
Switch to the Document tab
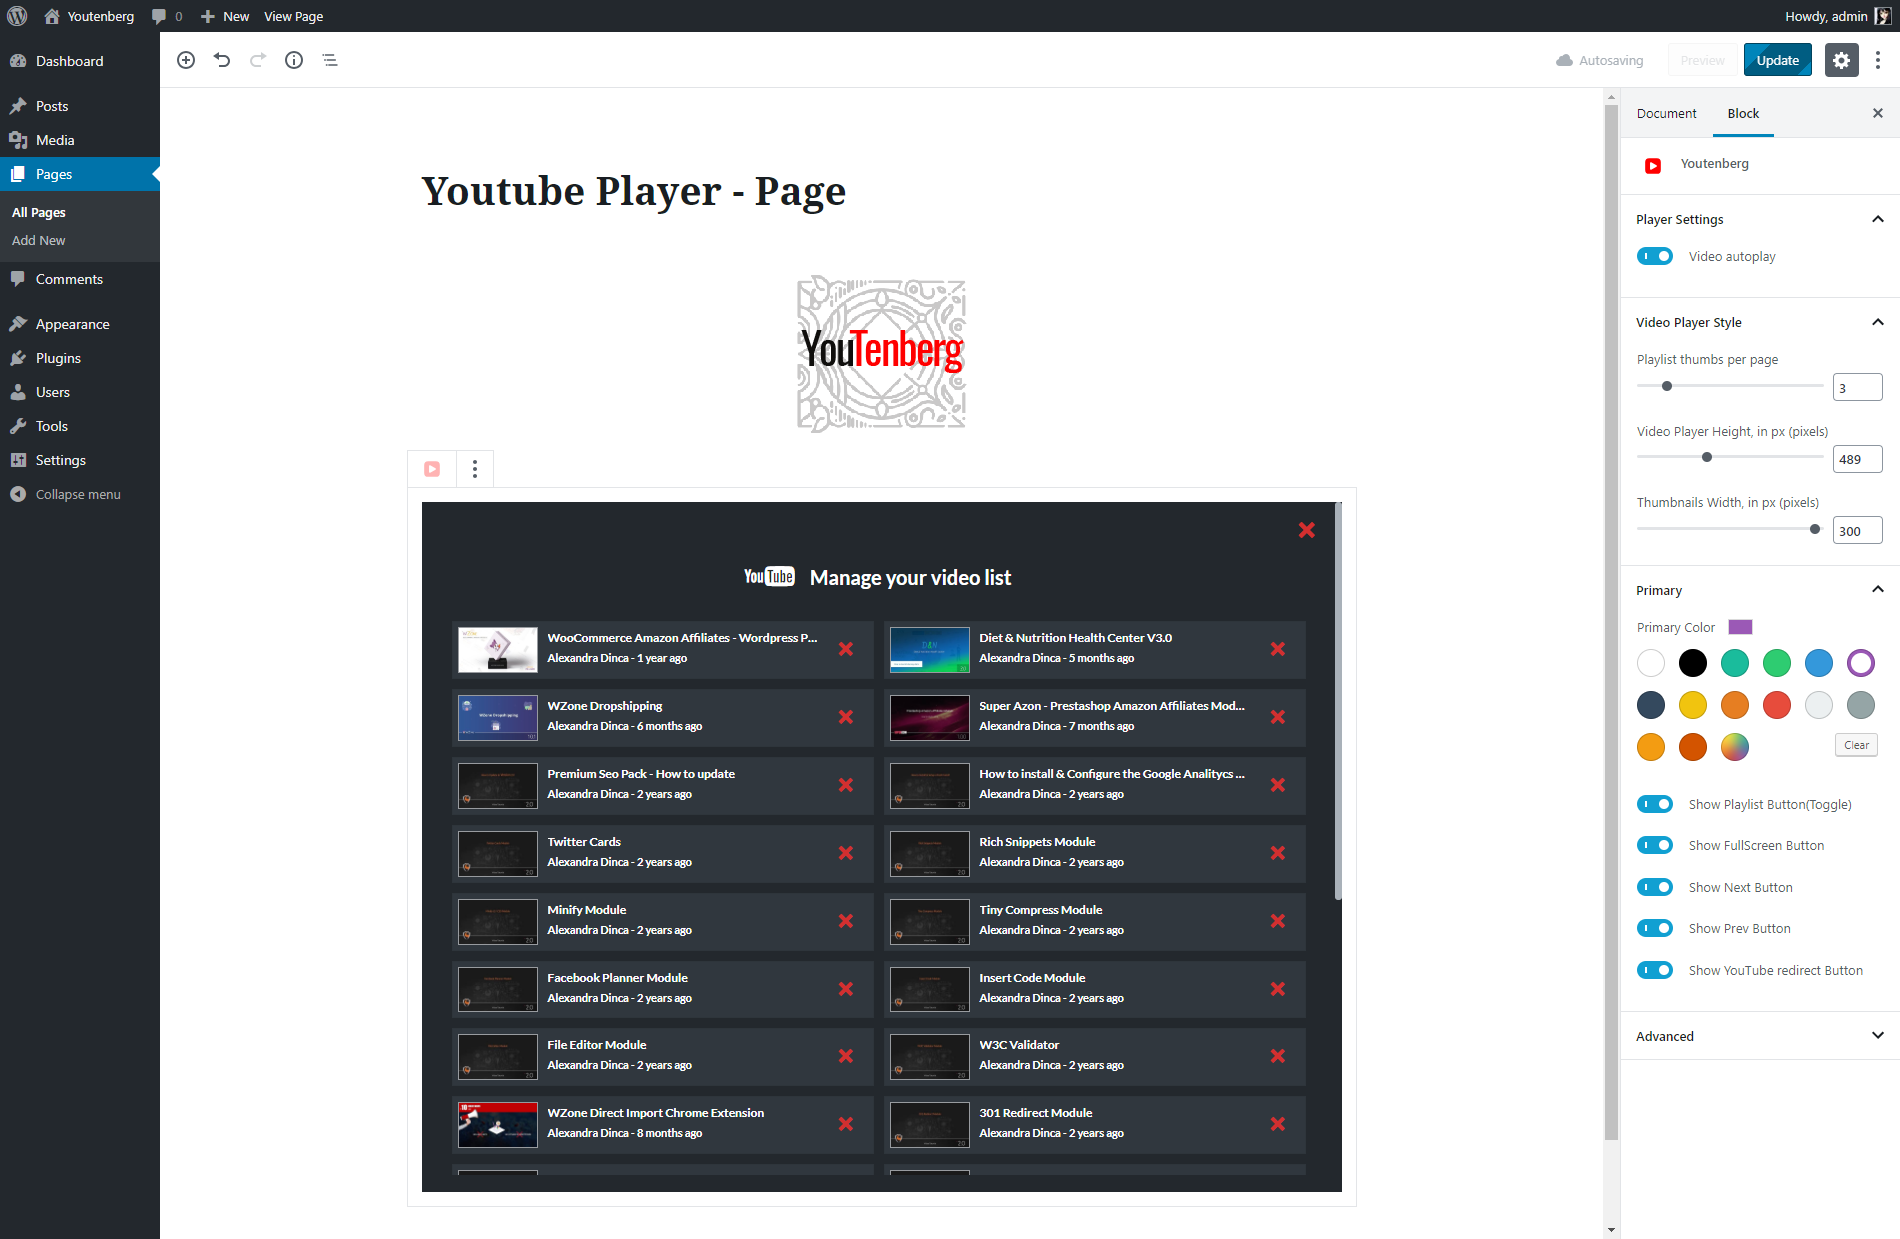point(1666,113)
